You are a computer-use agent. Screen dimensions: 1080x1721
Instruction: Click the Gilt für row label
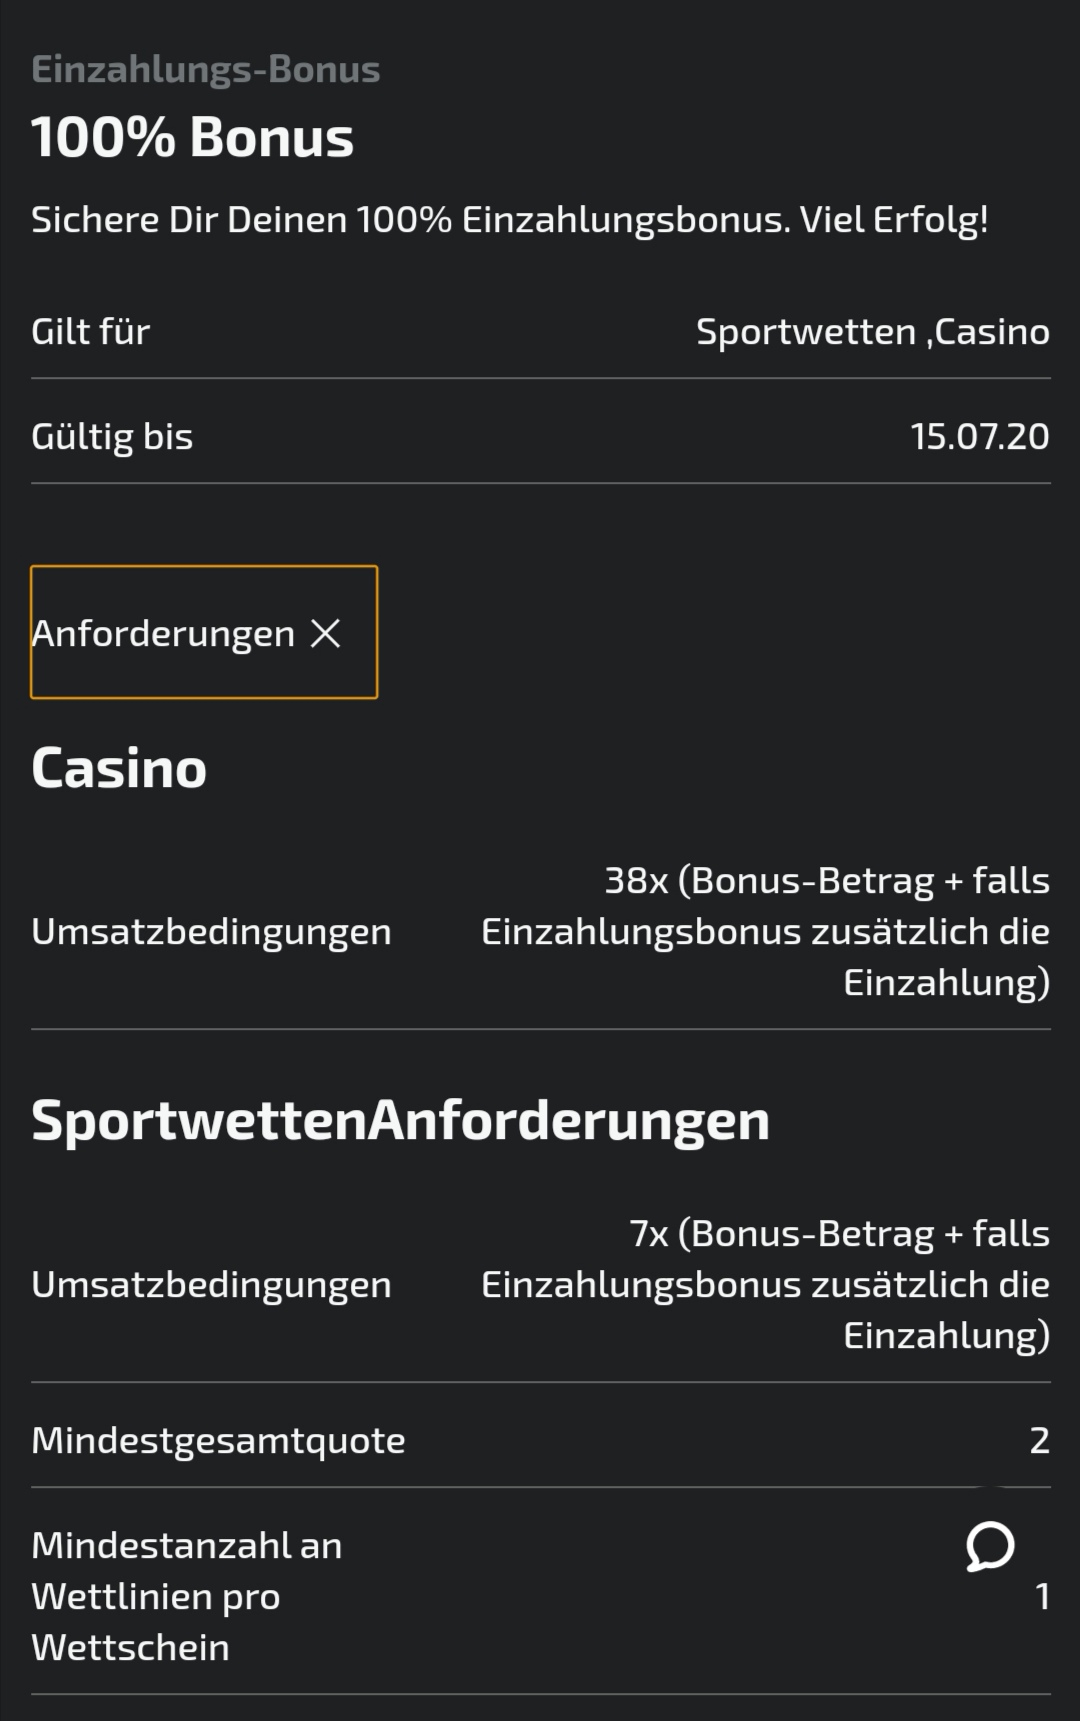[x=90, y=331]
